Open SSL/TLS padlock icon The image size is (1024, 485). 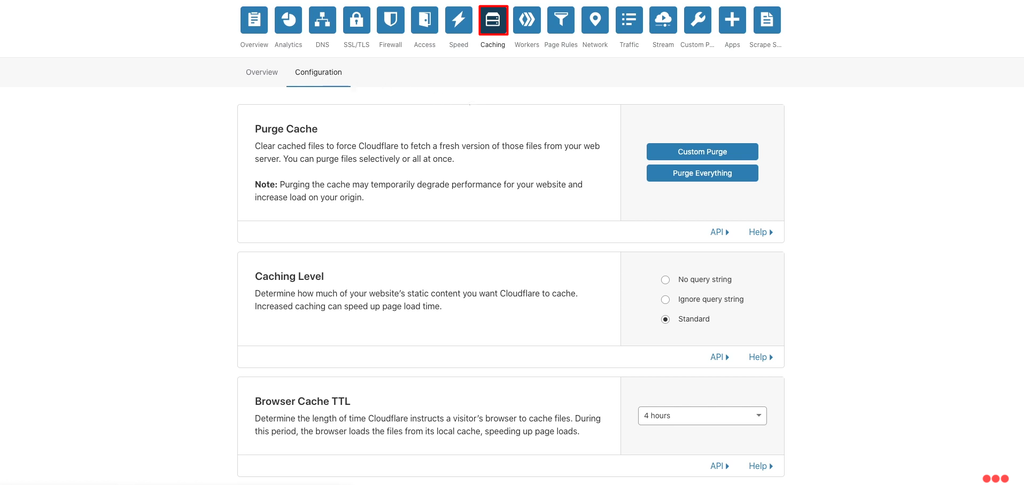click(x=356, y=20)
